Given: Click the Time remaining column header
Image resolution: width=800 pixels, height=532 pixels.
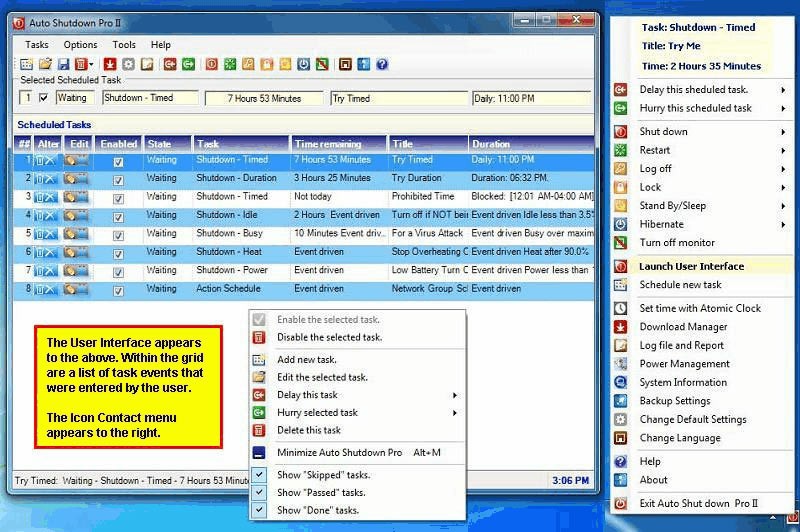Looking at the screenshot, I should pyautogui.click(x=339, y=144).
